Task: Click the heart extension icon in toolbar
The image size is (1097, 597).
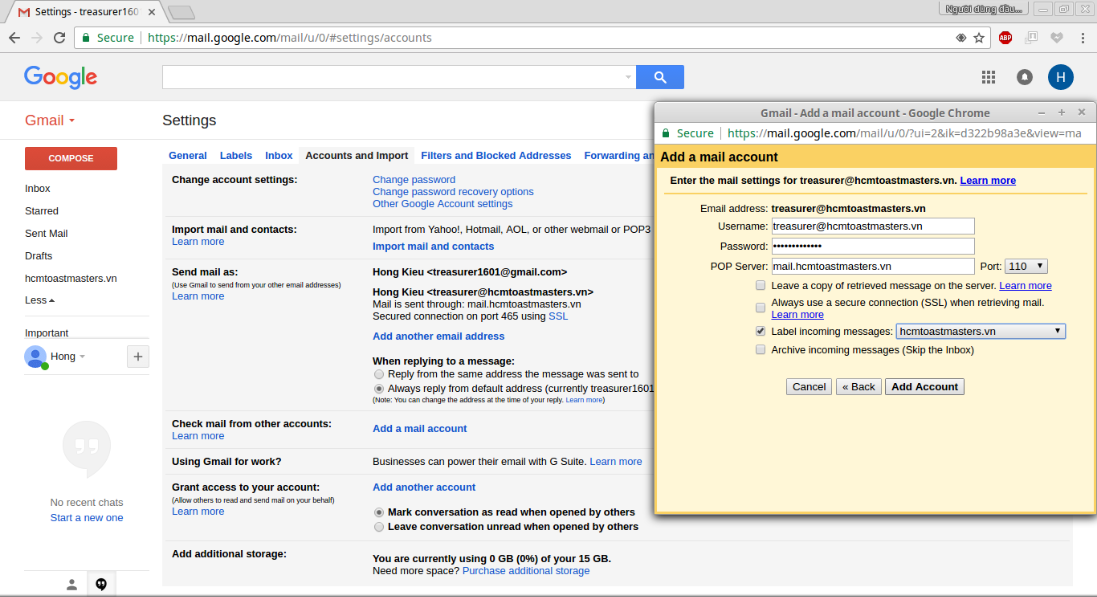Action: click(x=1056, y=38)
